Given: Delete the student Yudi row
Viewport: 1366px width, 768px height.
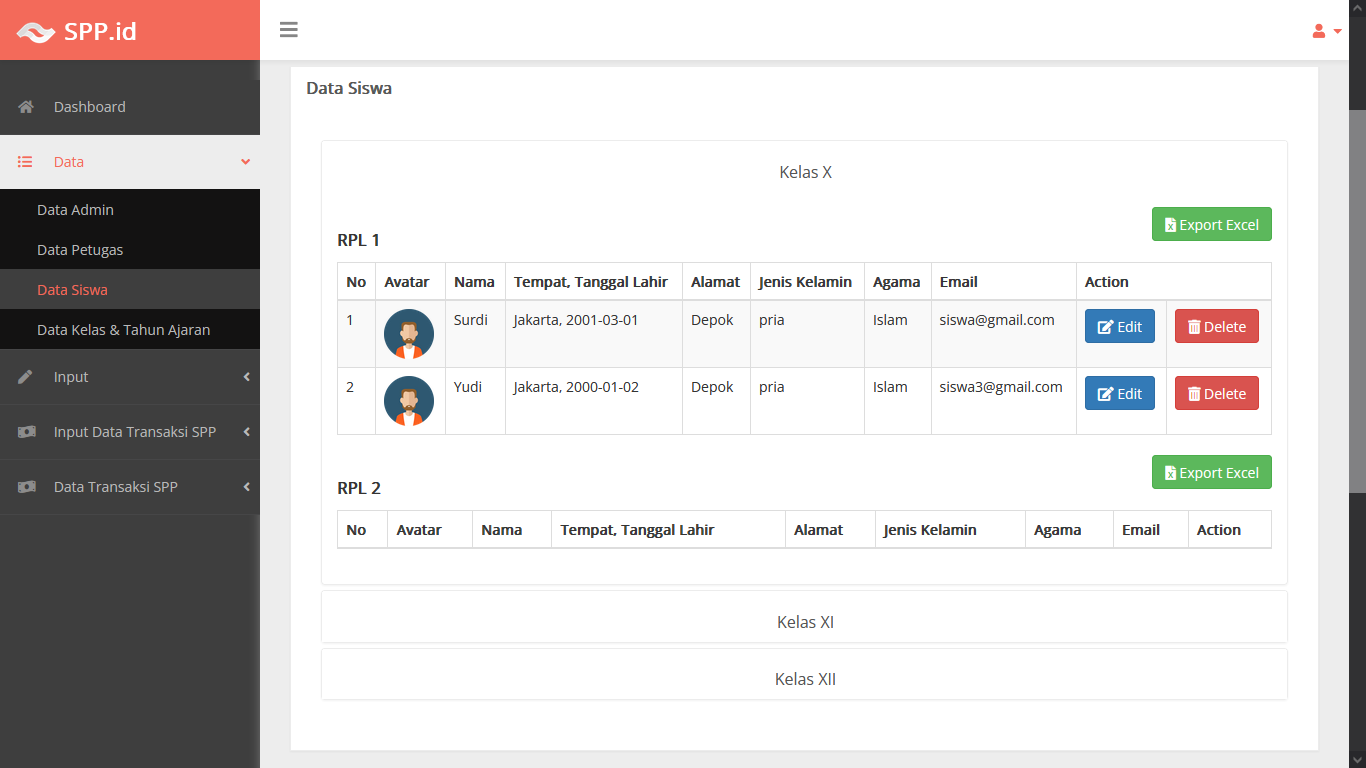Looking at the screenshot, I should [x=1216, y=394].
